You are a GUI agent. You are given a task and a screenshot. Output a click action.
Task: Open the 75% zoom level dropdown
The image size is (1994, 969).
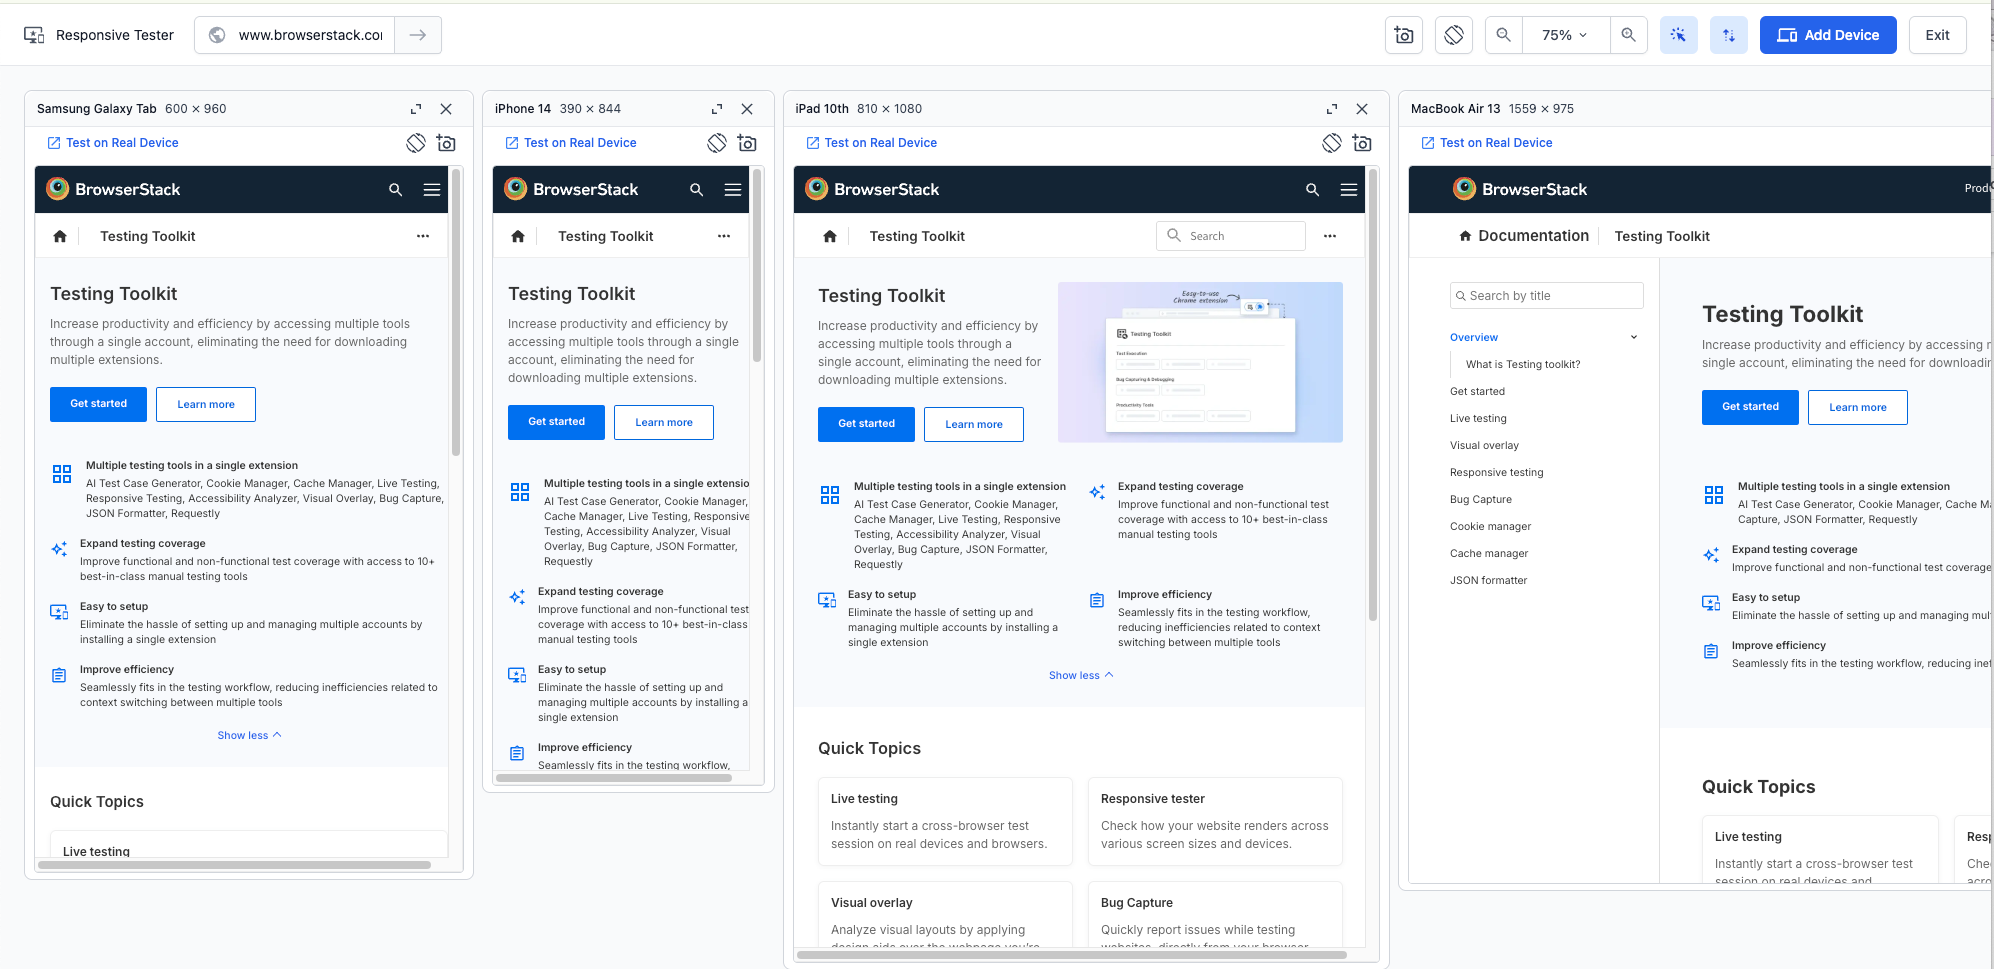click(x=1564, y=35)
